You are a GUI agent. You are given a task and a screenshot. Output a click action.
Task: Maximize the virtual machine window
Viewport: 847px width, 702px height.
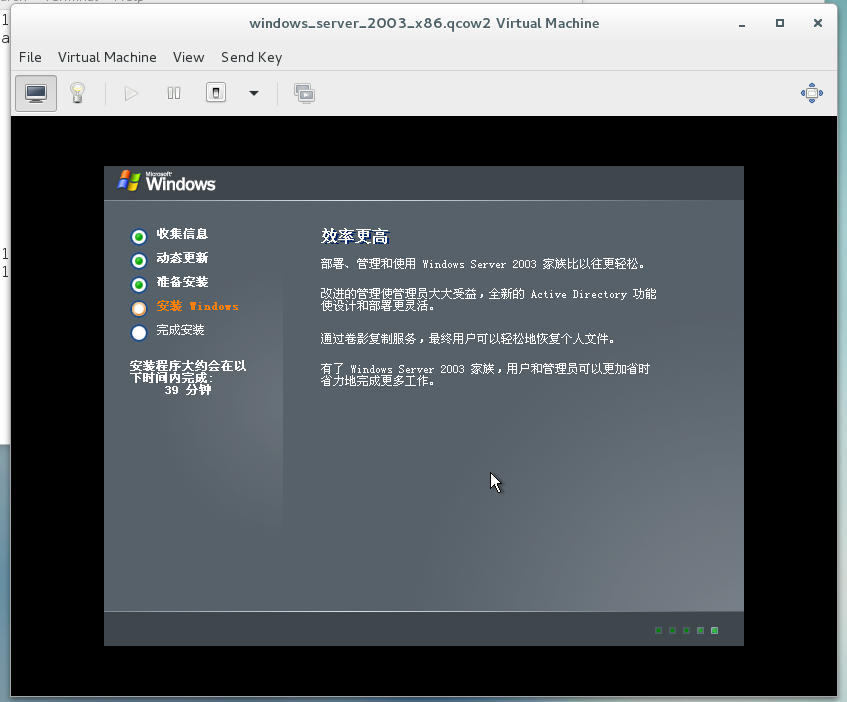coord(779,23)
